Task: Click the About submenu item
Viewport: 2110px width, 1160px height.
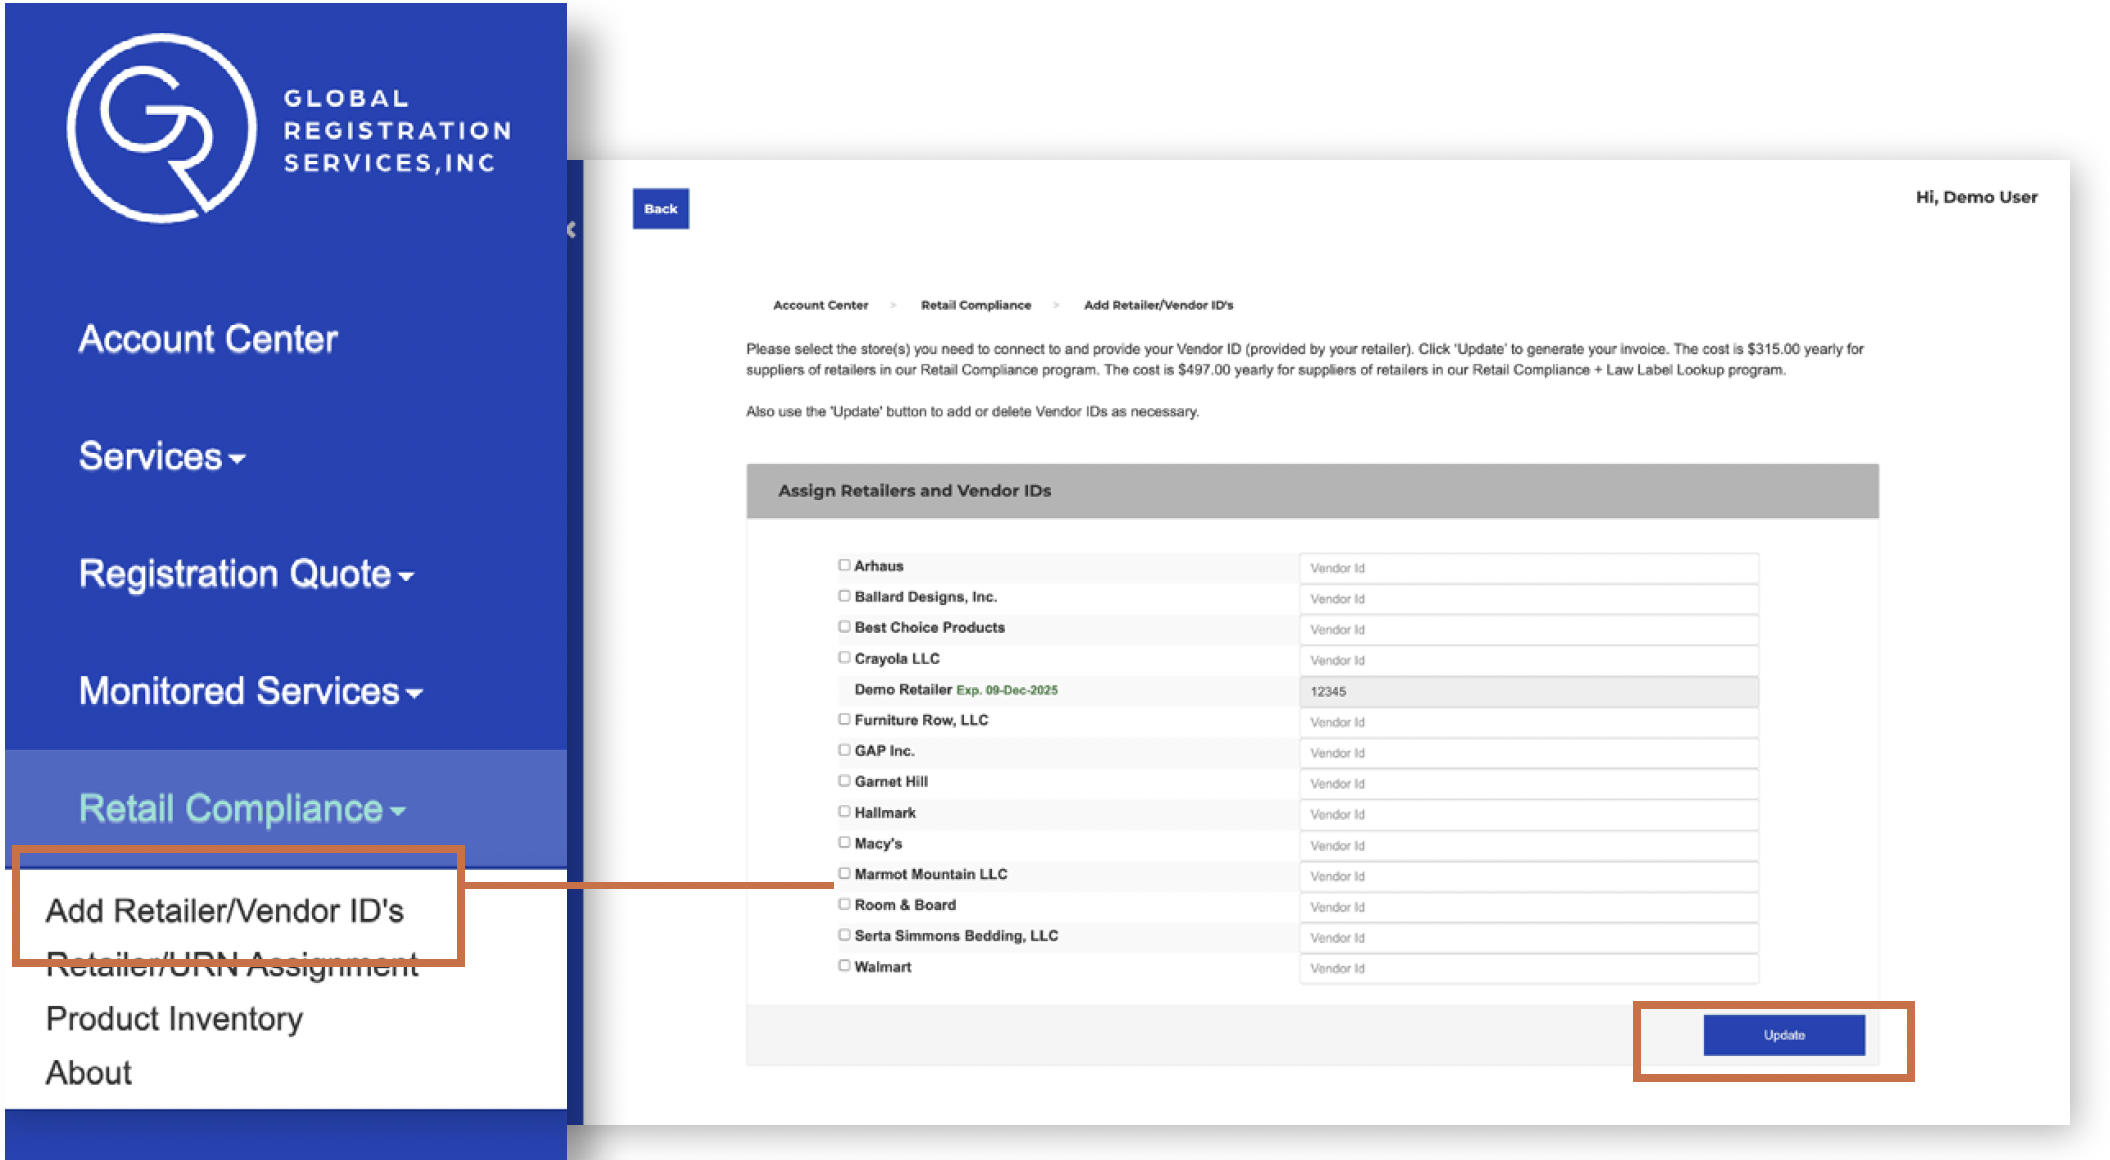Action: pyautogui.click(x=89, y=1072)
